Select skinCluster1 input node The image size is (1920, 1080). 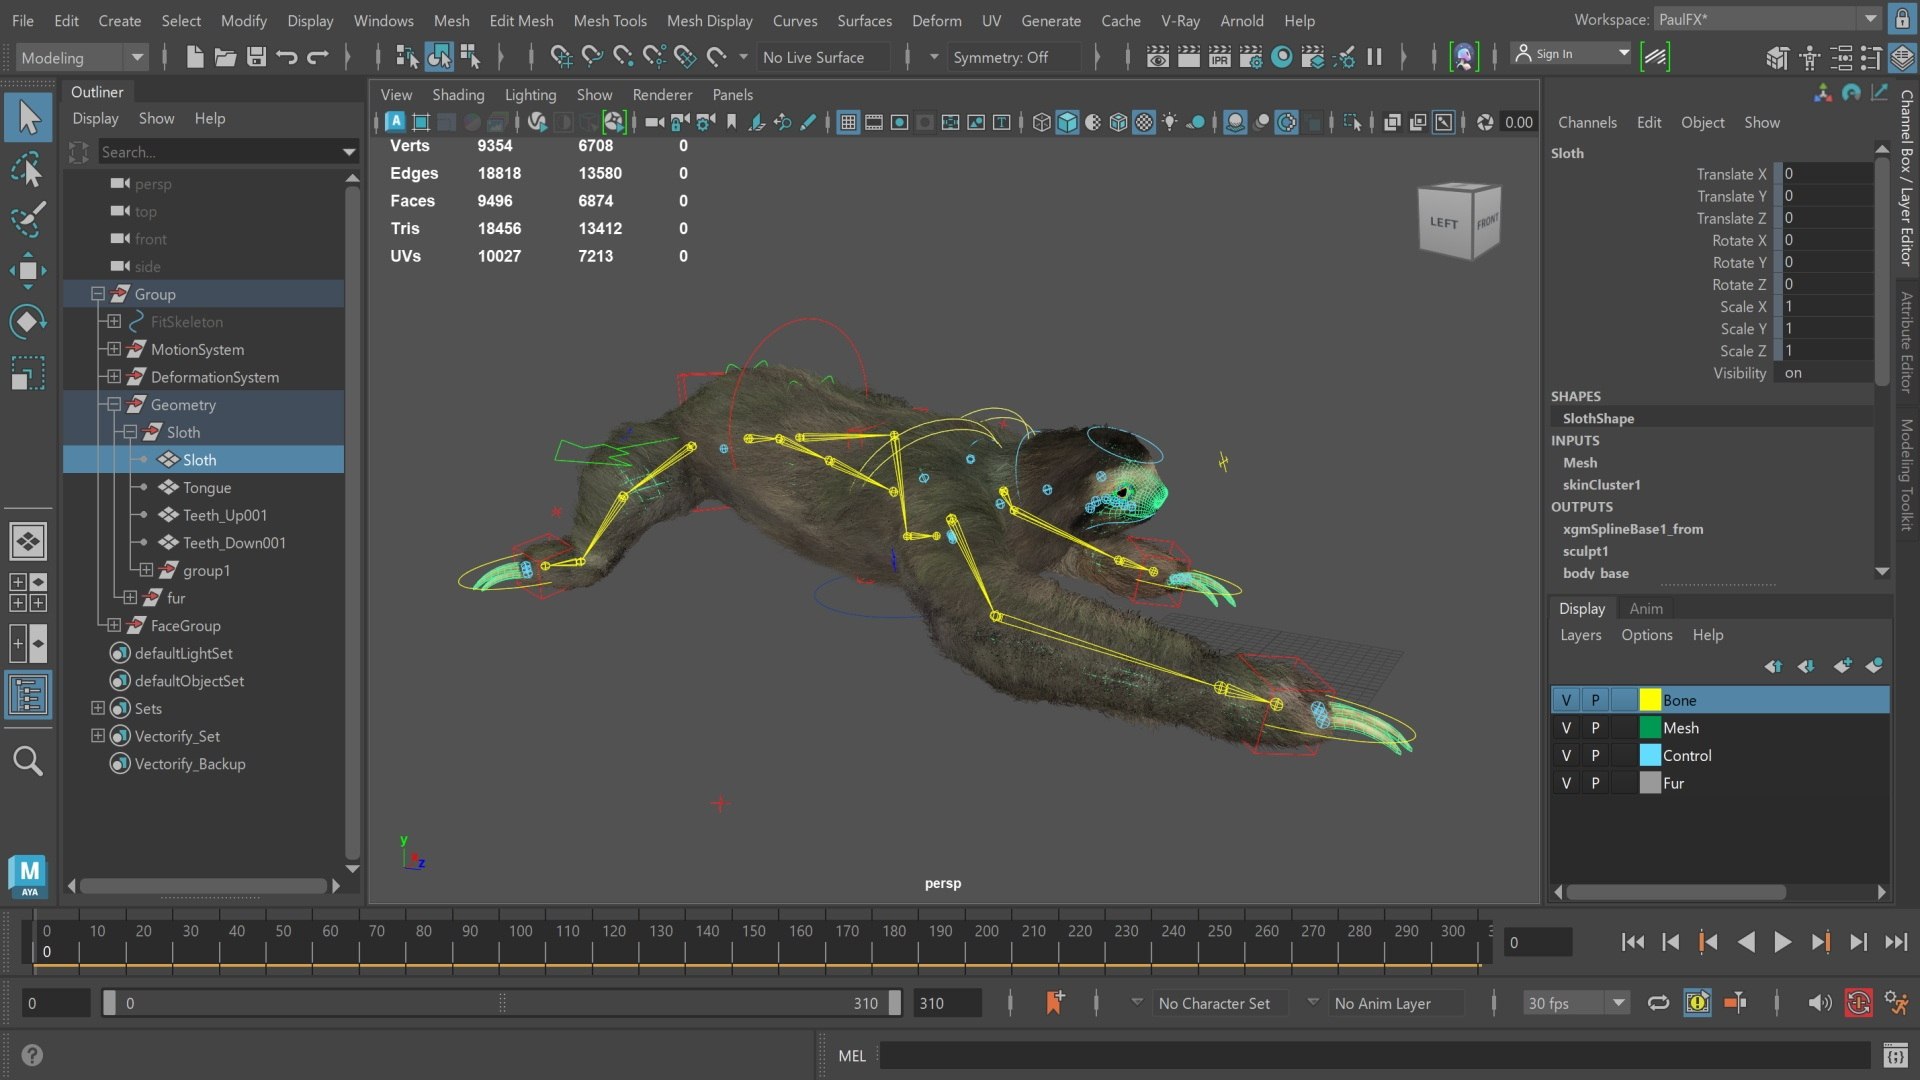point(1601,485)
